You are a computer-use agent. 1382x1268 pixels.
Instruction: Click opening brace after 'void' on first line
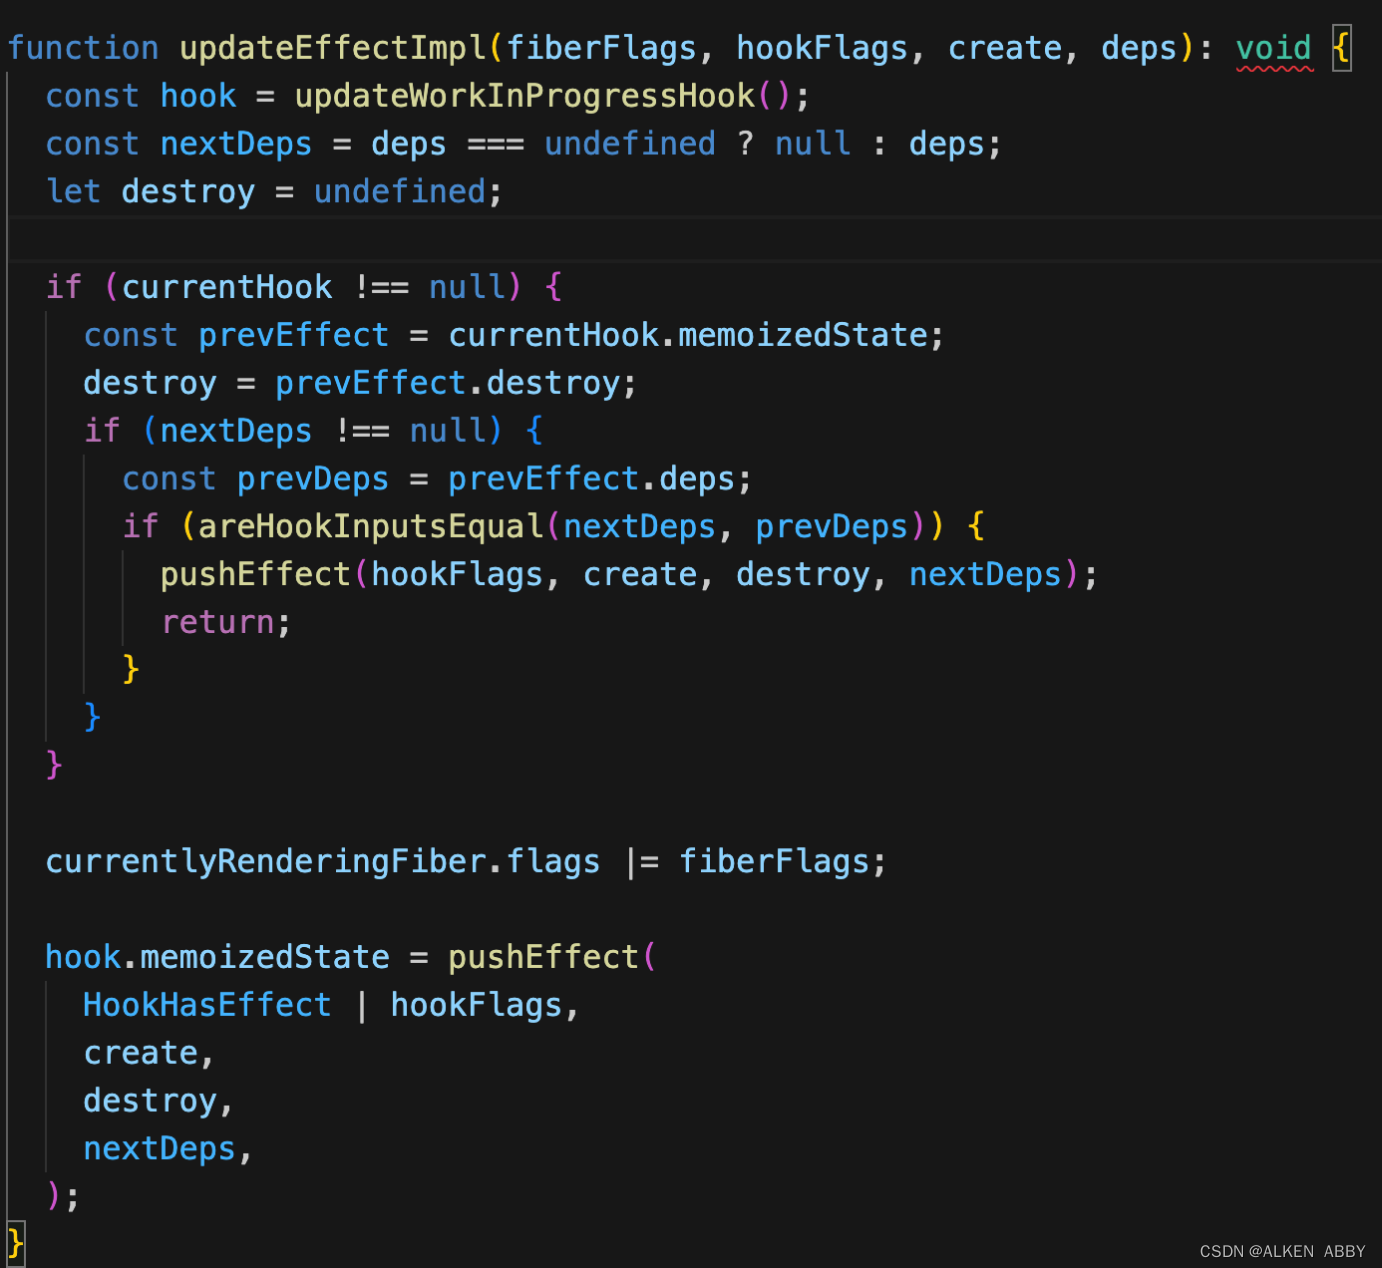tap(1341, 48)
